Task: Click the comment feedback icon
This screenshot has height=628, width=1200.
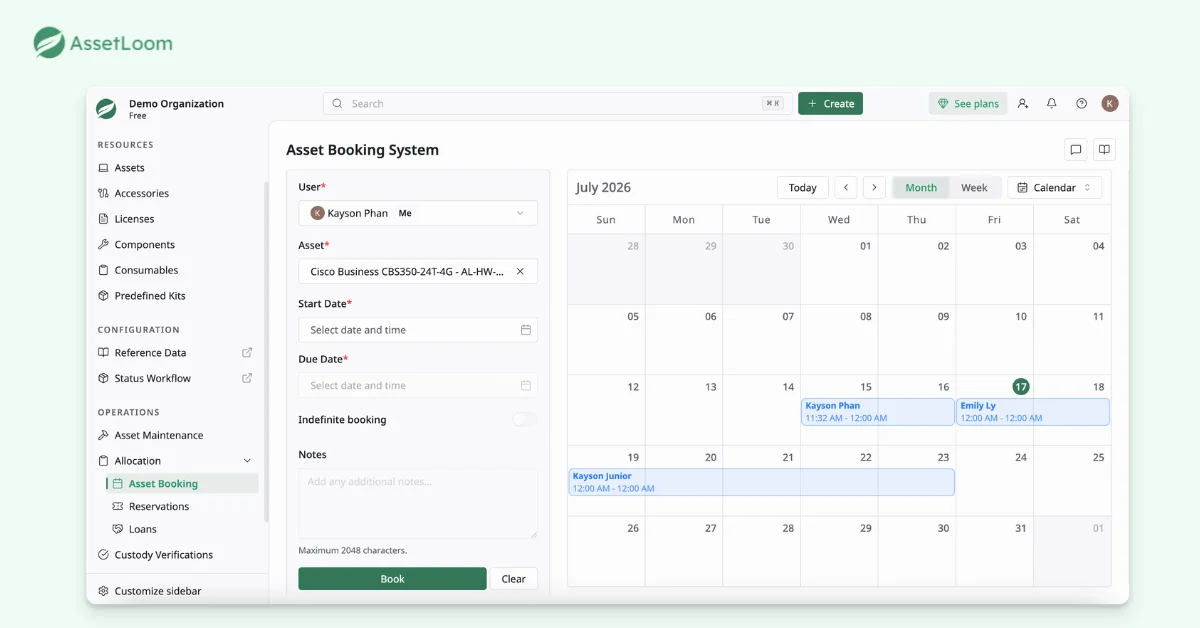Action: point(1076,150)
